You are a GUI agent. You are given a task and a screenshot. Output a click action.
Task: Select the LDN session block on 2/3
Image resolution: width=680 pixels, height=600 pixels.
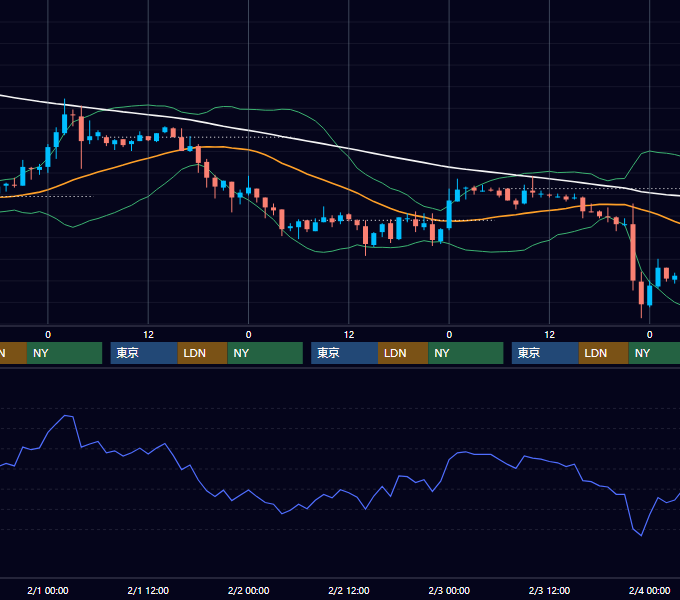click(604, 353)
